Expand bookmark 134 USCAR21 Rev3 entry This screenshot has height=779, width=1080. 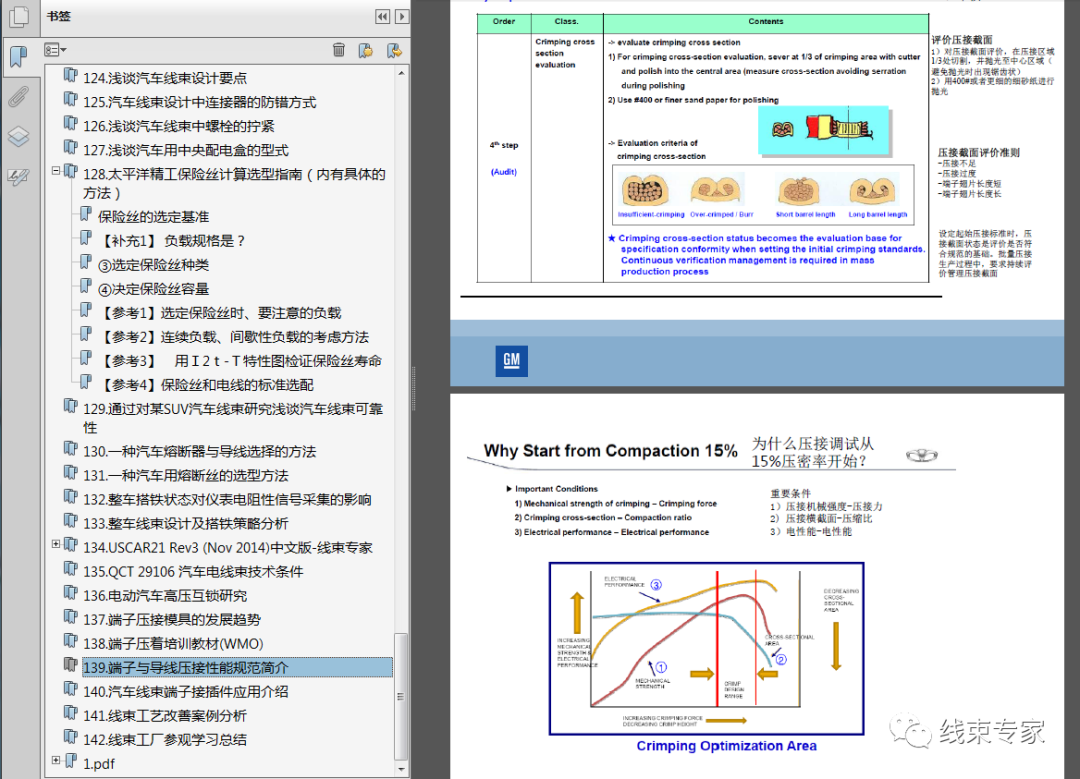[55, 545]
